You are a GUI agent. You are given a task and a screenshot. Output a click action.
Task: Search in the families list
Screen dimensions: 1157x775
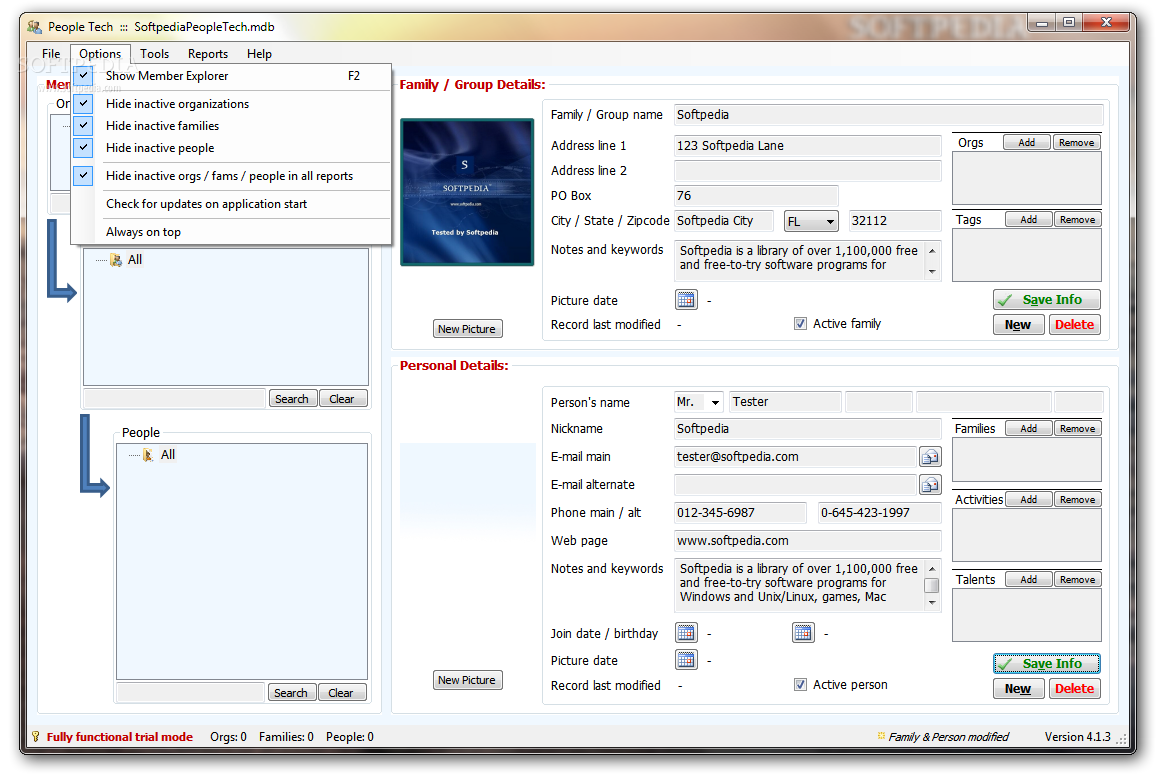tap(292, 399)
